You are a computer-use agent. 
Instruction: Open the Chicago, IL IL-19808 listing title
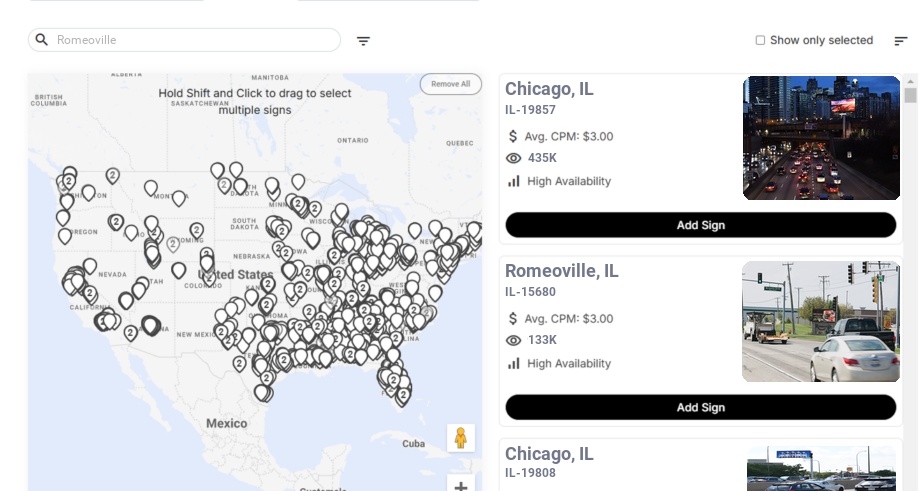pos(549,454)
